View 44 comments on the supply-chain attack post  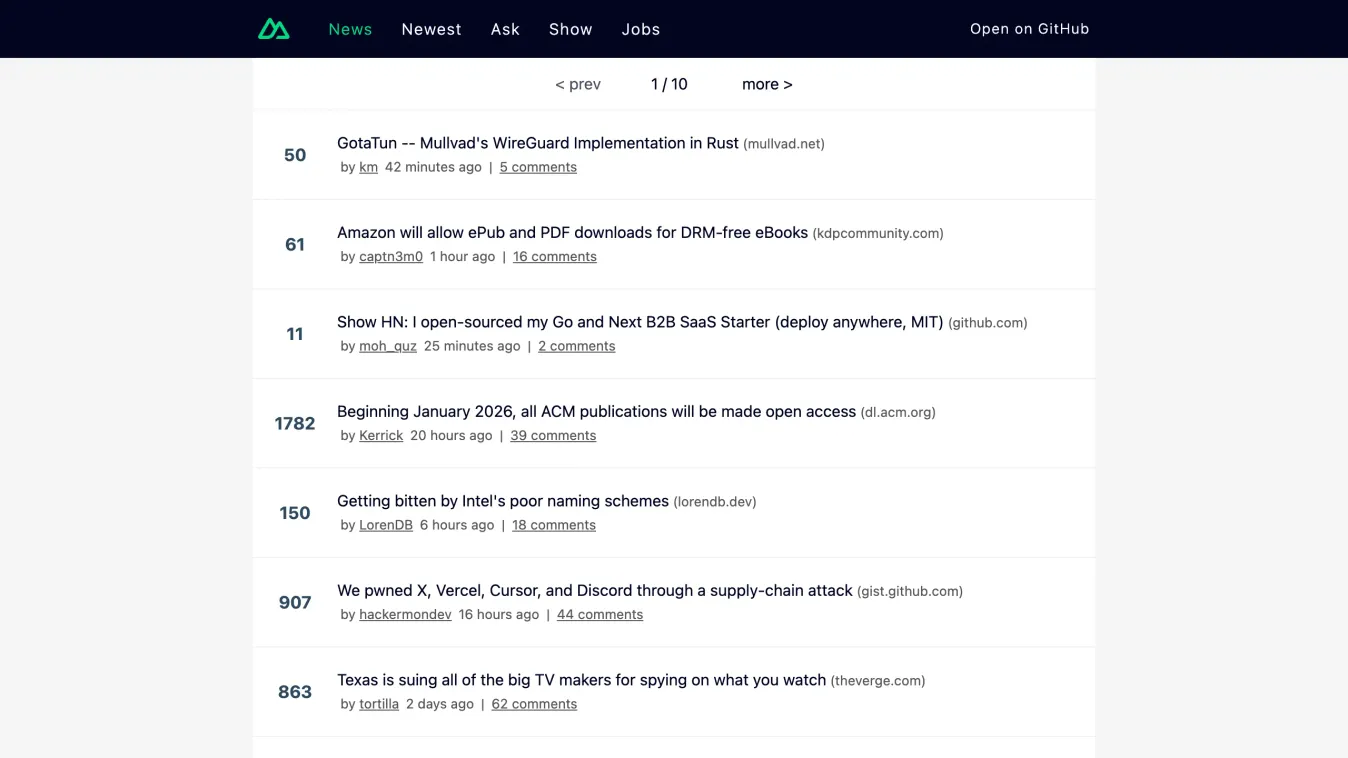click(x=600, y=614)
